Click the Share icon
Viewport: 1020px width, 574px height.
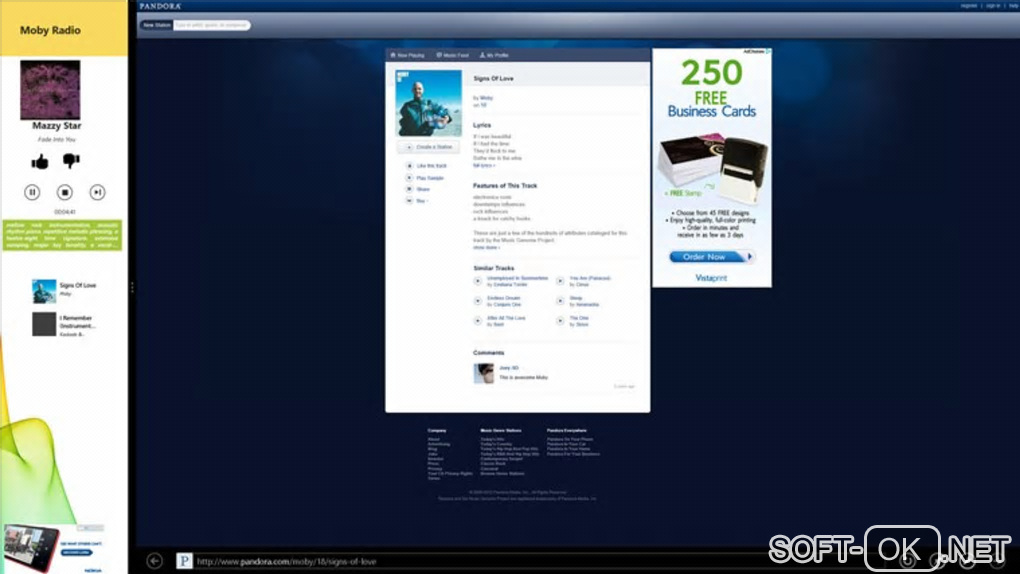[409, 189]
